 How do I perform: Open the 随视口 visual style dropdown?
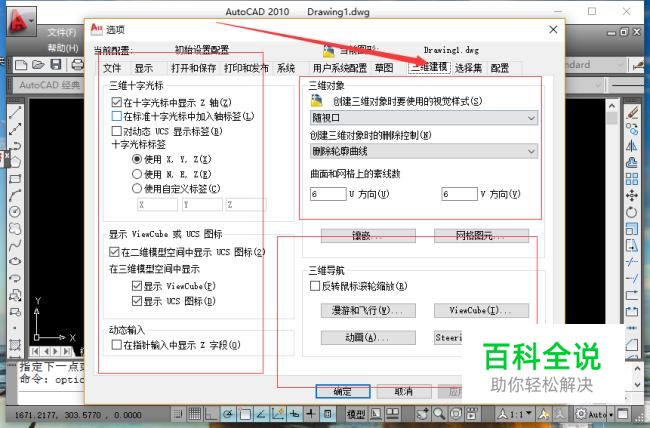tap(424, 118)
